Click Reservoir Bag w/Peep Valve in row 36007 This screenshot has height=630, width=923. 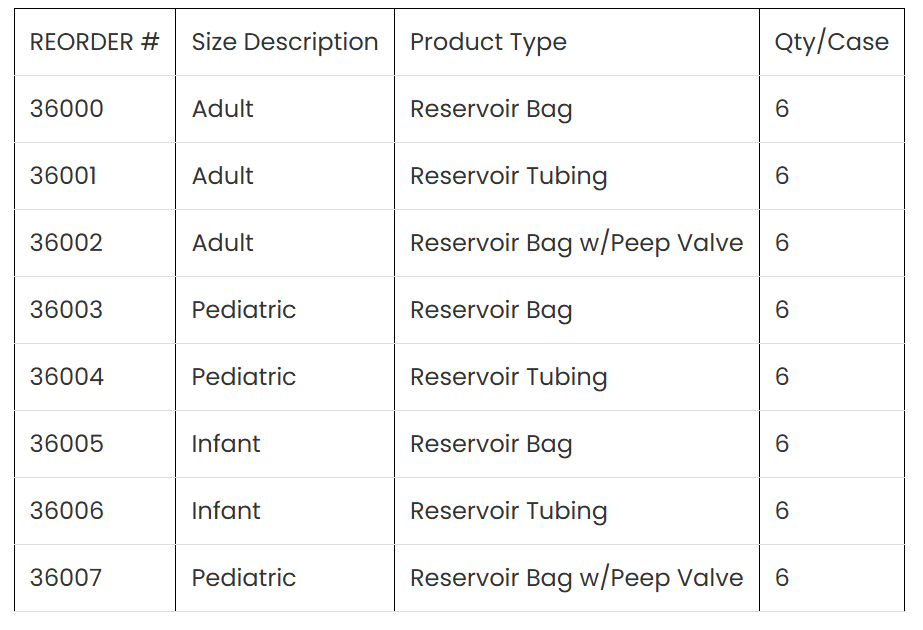click(576, 578)
